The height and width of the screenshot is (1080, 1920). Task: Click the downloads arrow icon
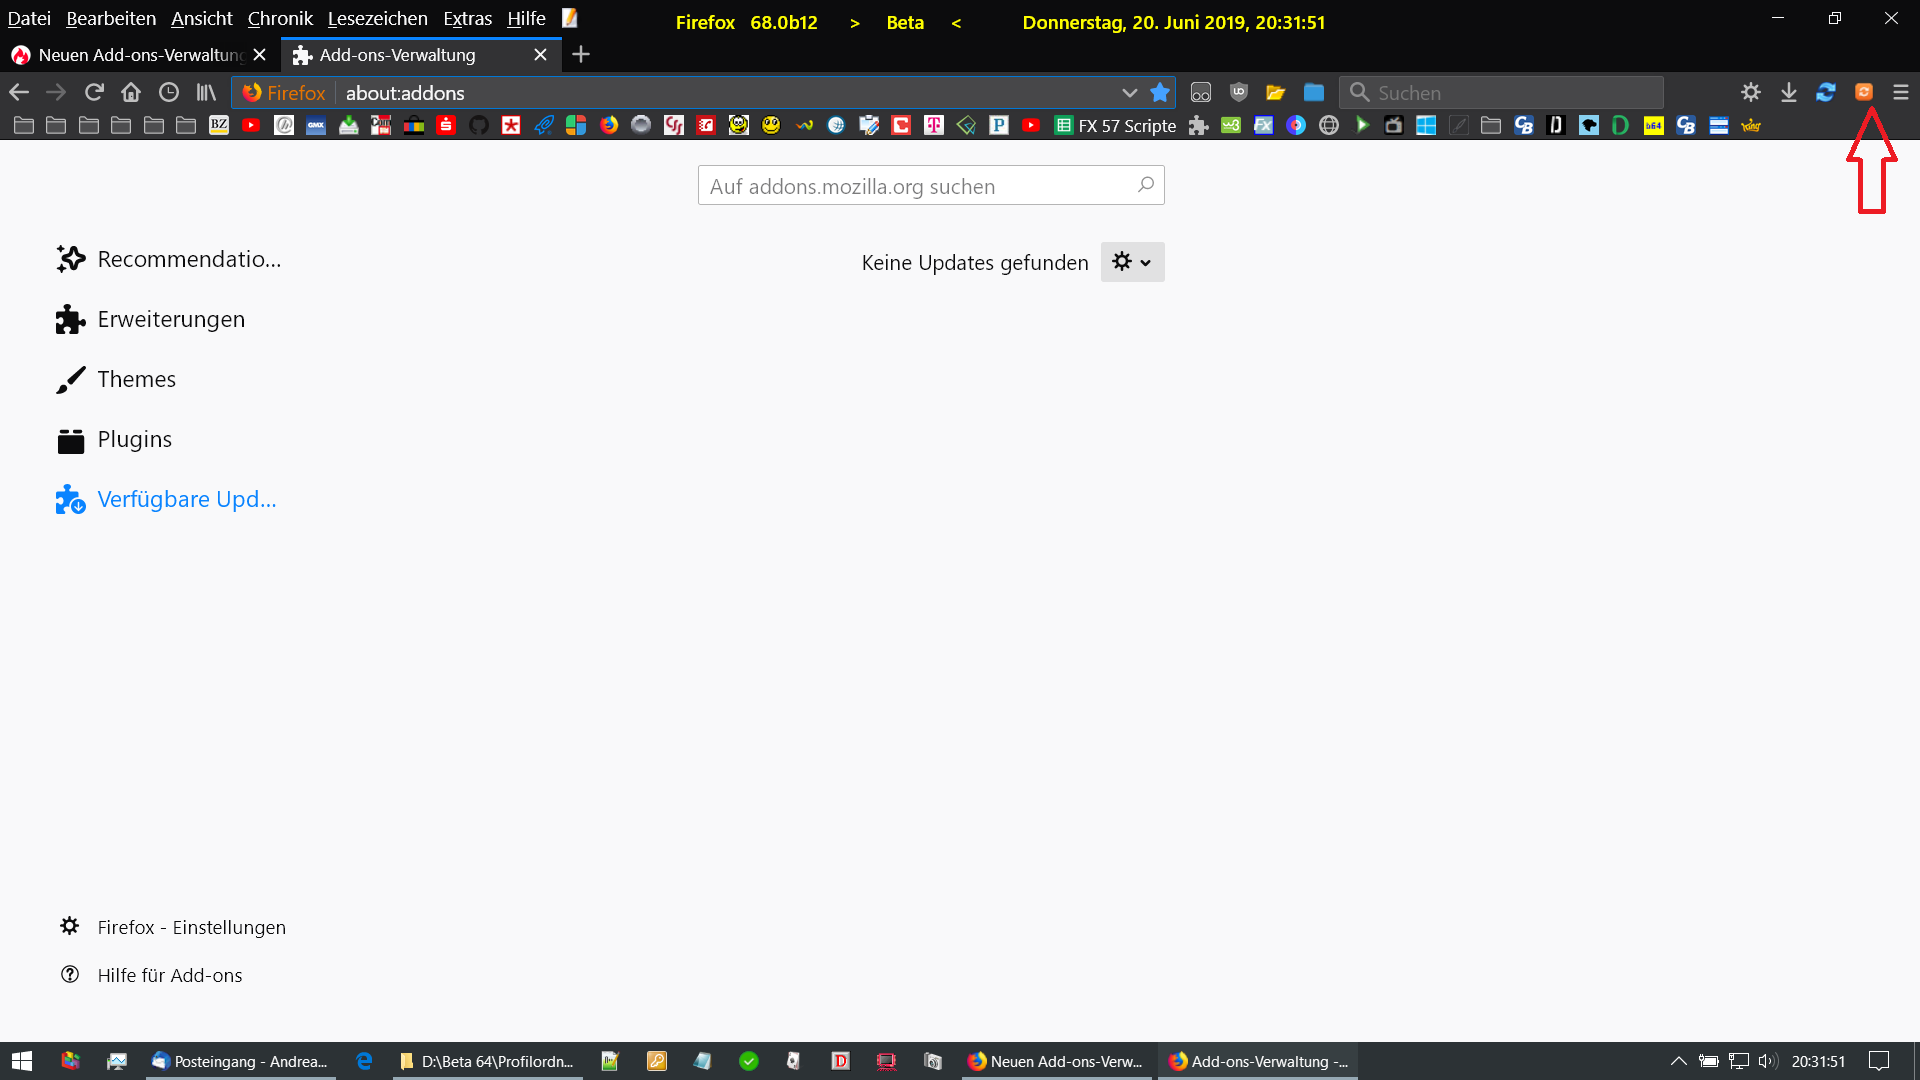[1788, 93]
